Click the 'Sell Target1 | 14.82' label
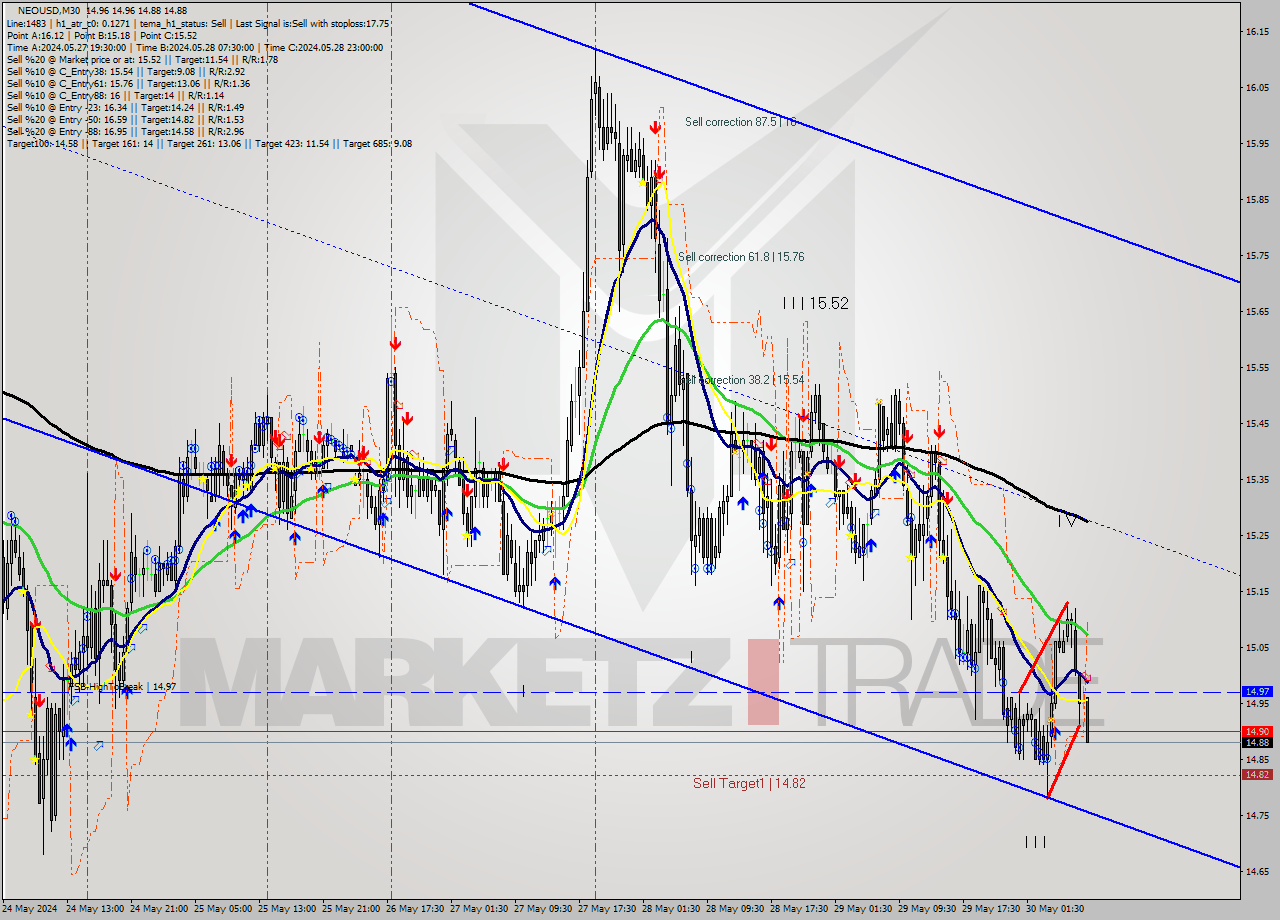The width and height of the screenshot is (1280, 920). pos(749,783)
